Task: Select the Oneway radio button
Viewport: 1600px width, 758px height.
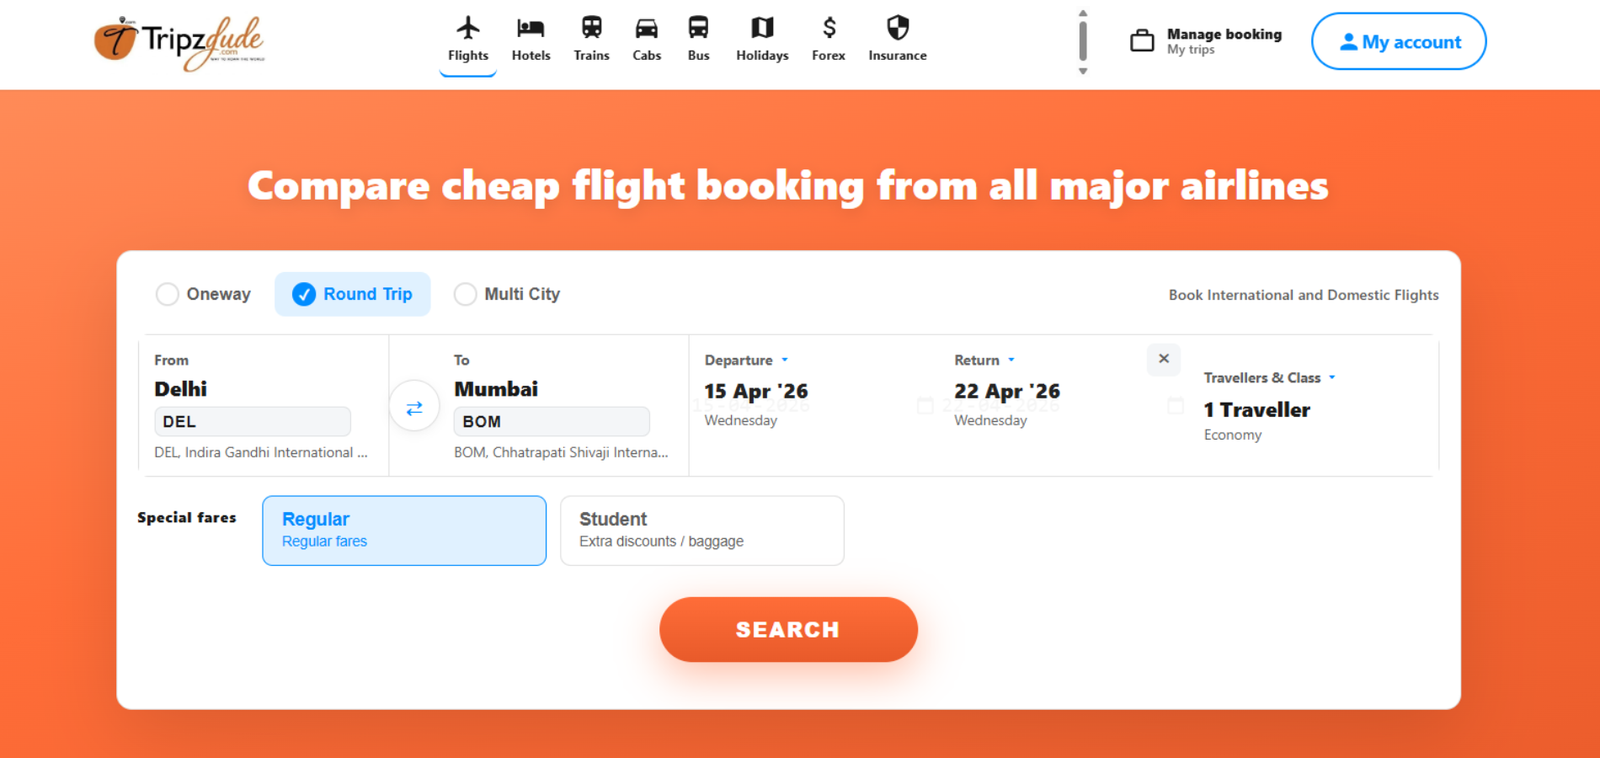Action: (x=168, y=294)
